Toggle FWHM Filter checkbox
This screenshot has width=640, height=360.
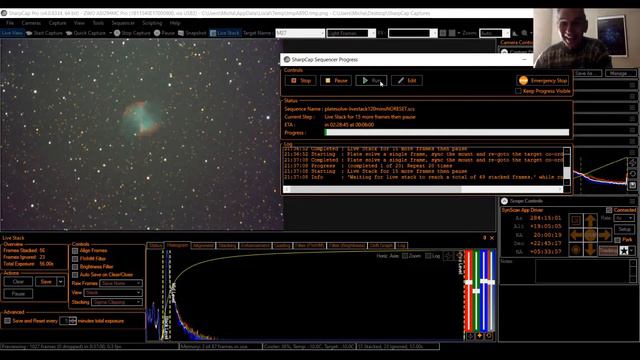pyautogui.click(x=75, y=259)
